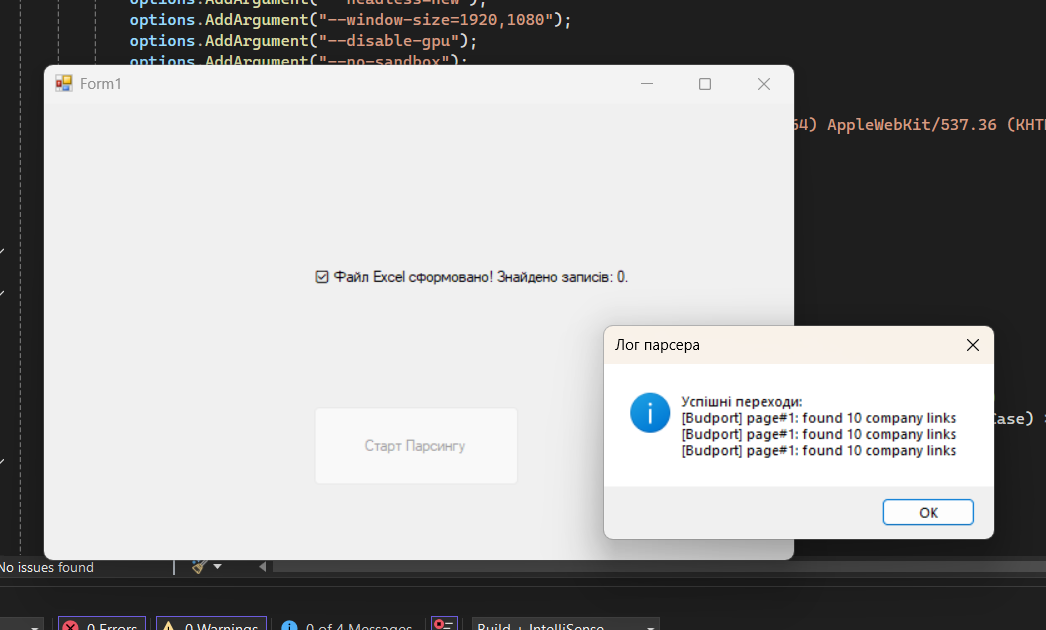Click the Старт Парсингу button

[x=416, y=445]
